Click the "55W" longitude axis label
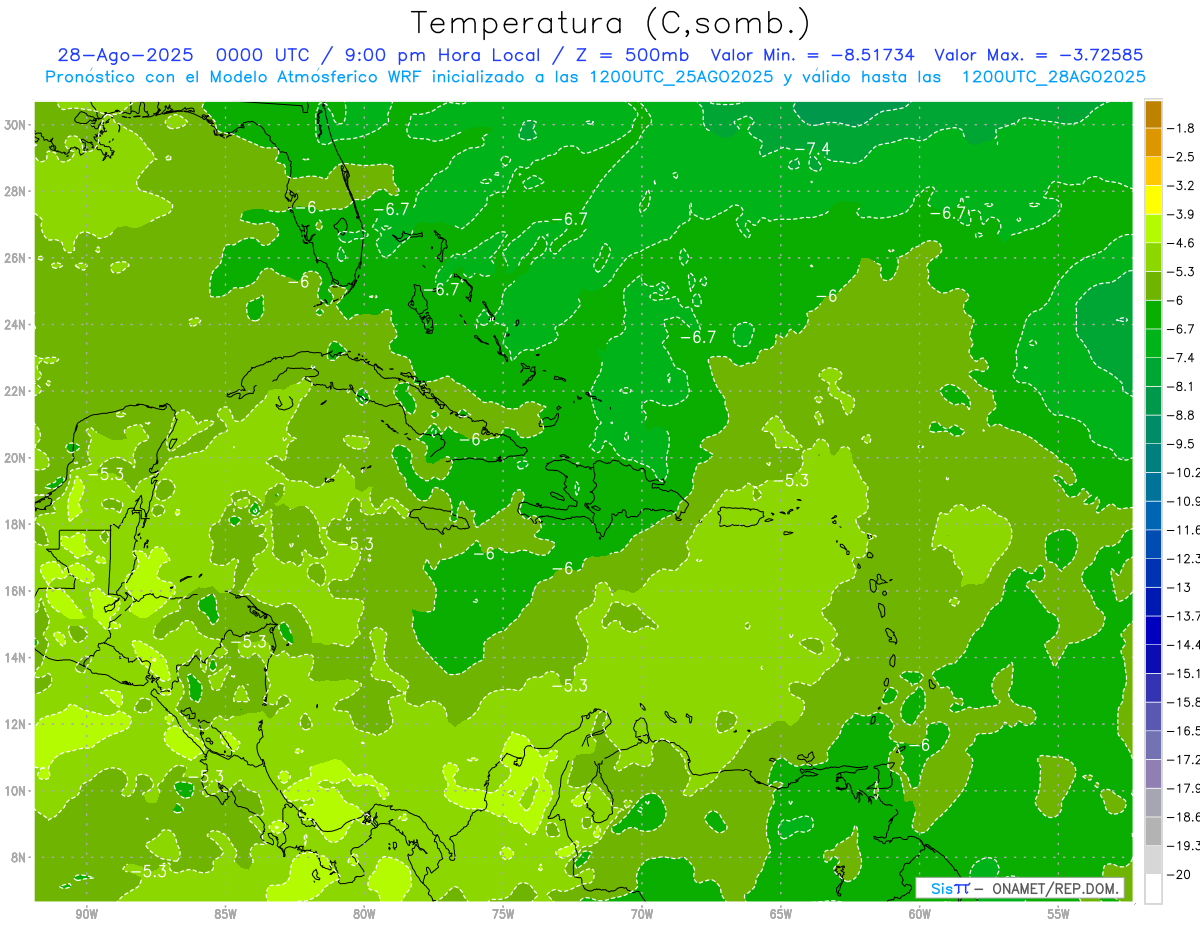 tap(1059, 914)
